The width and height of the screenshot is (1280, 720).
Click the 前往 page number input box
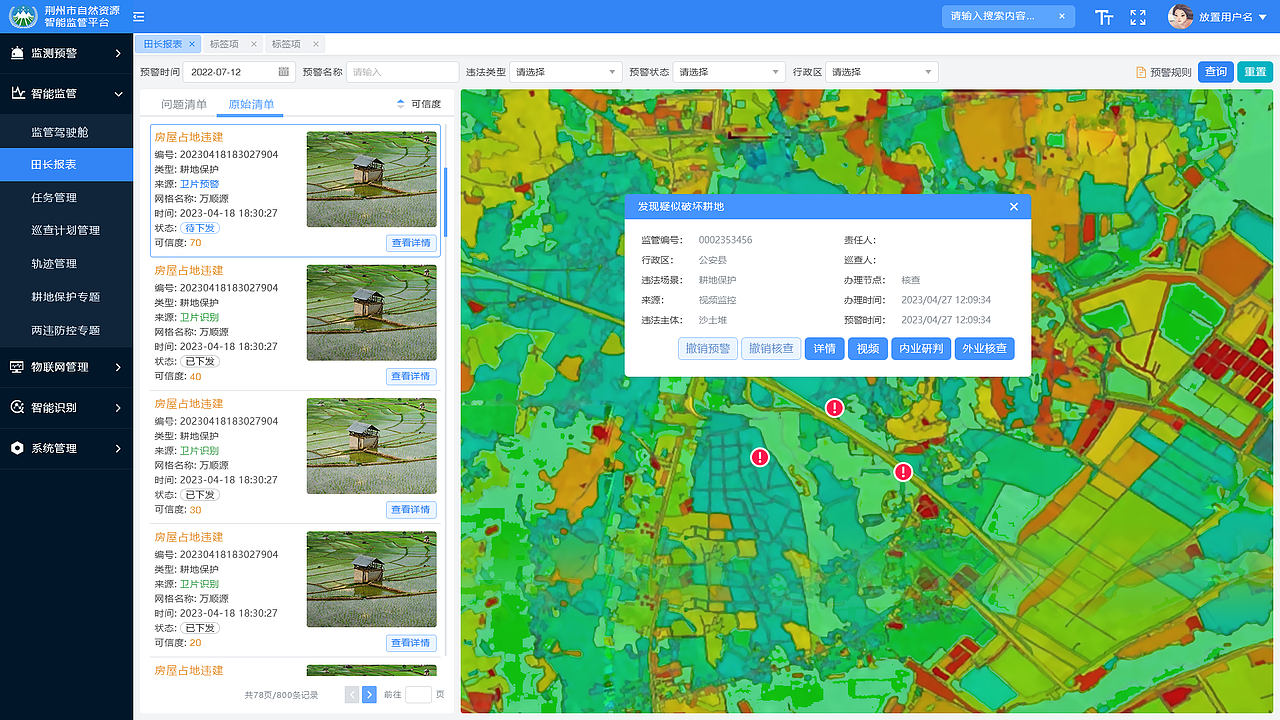[418, 694]
